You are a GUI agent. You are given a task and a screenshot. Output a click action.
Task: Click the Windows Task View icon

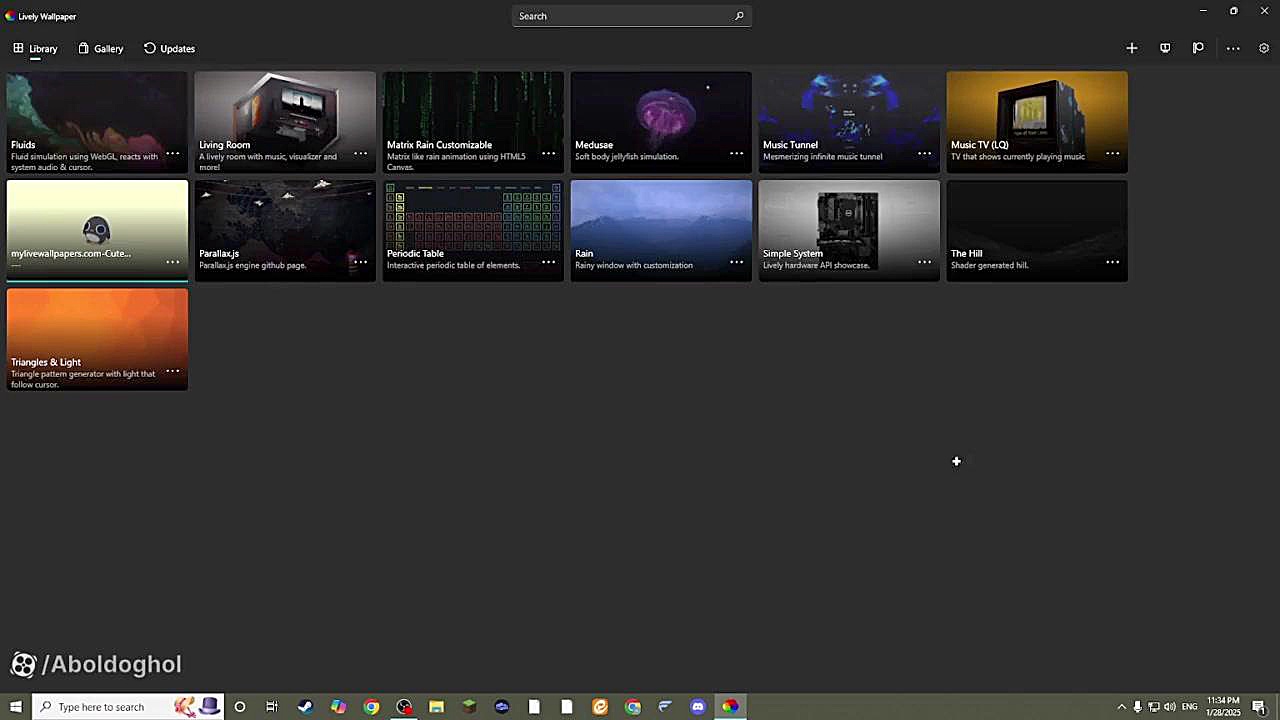[x=272, y=707]
